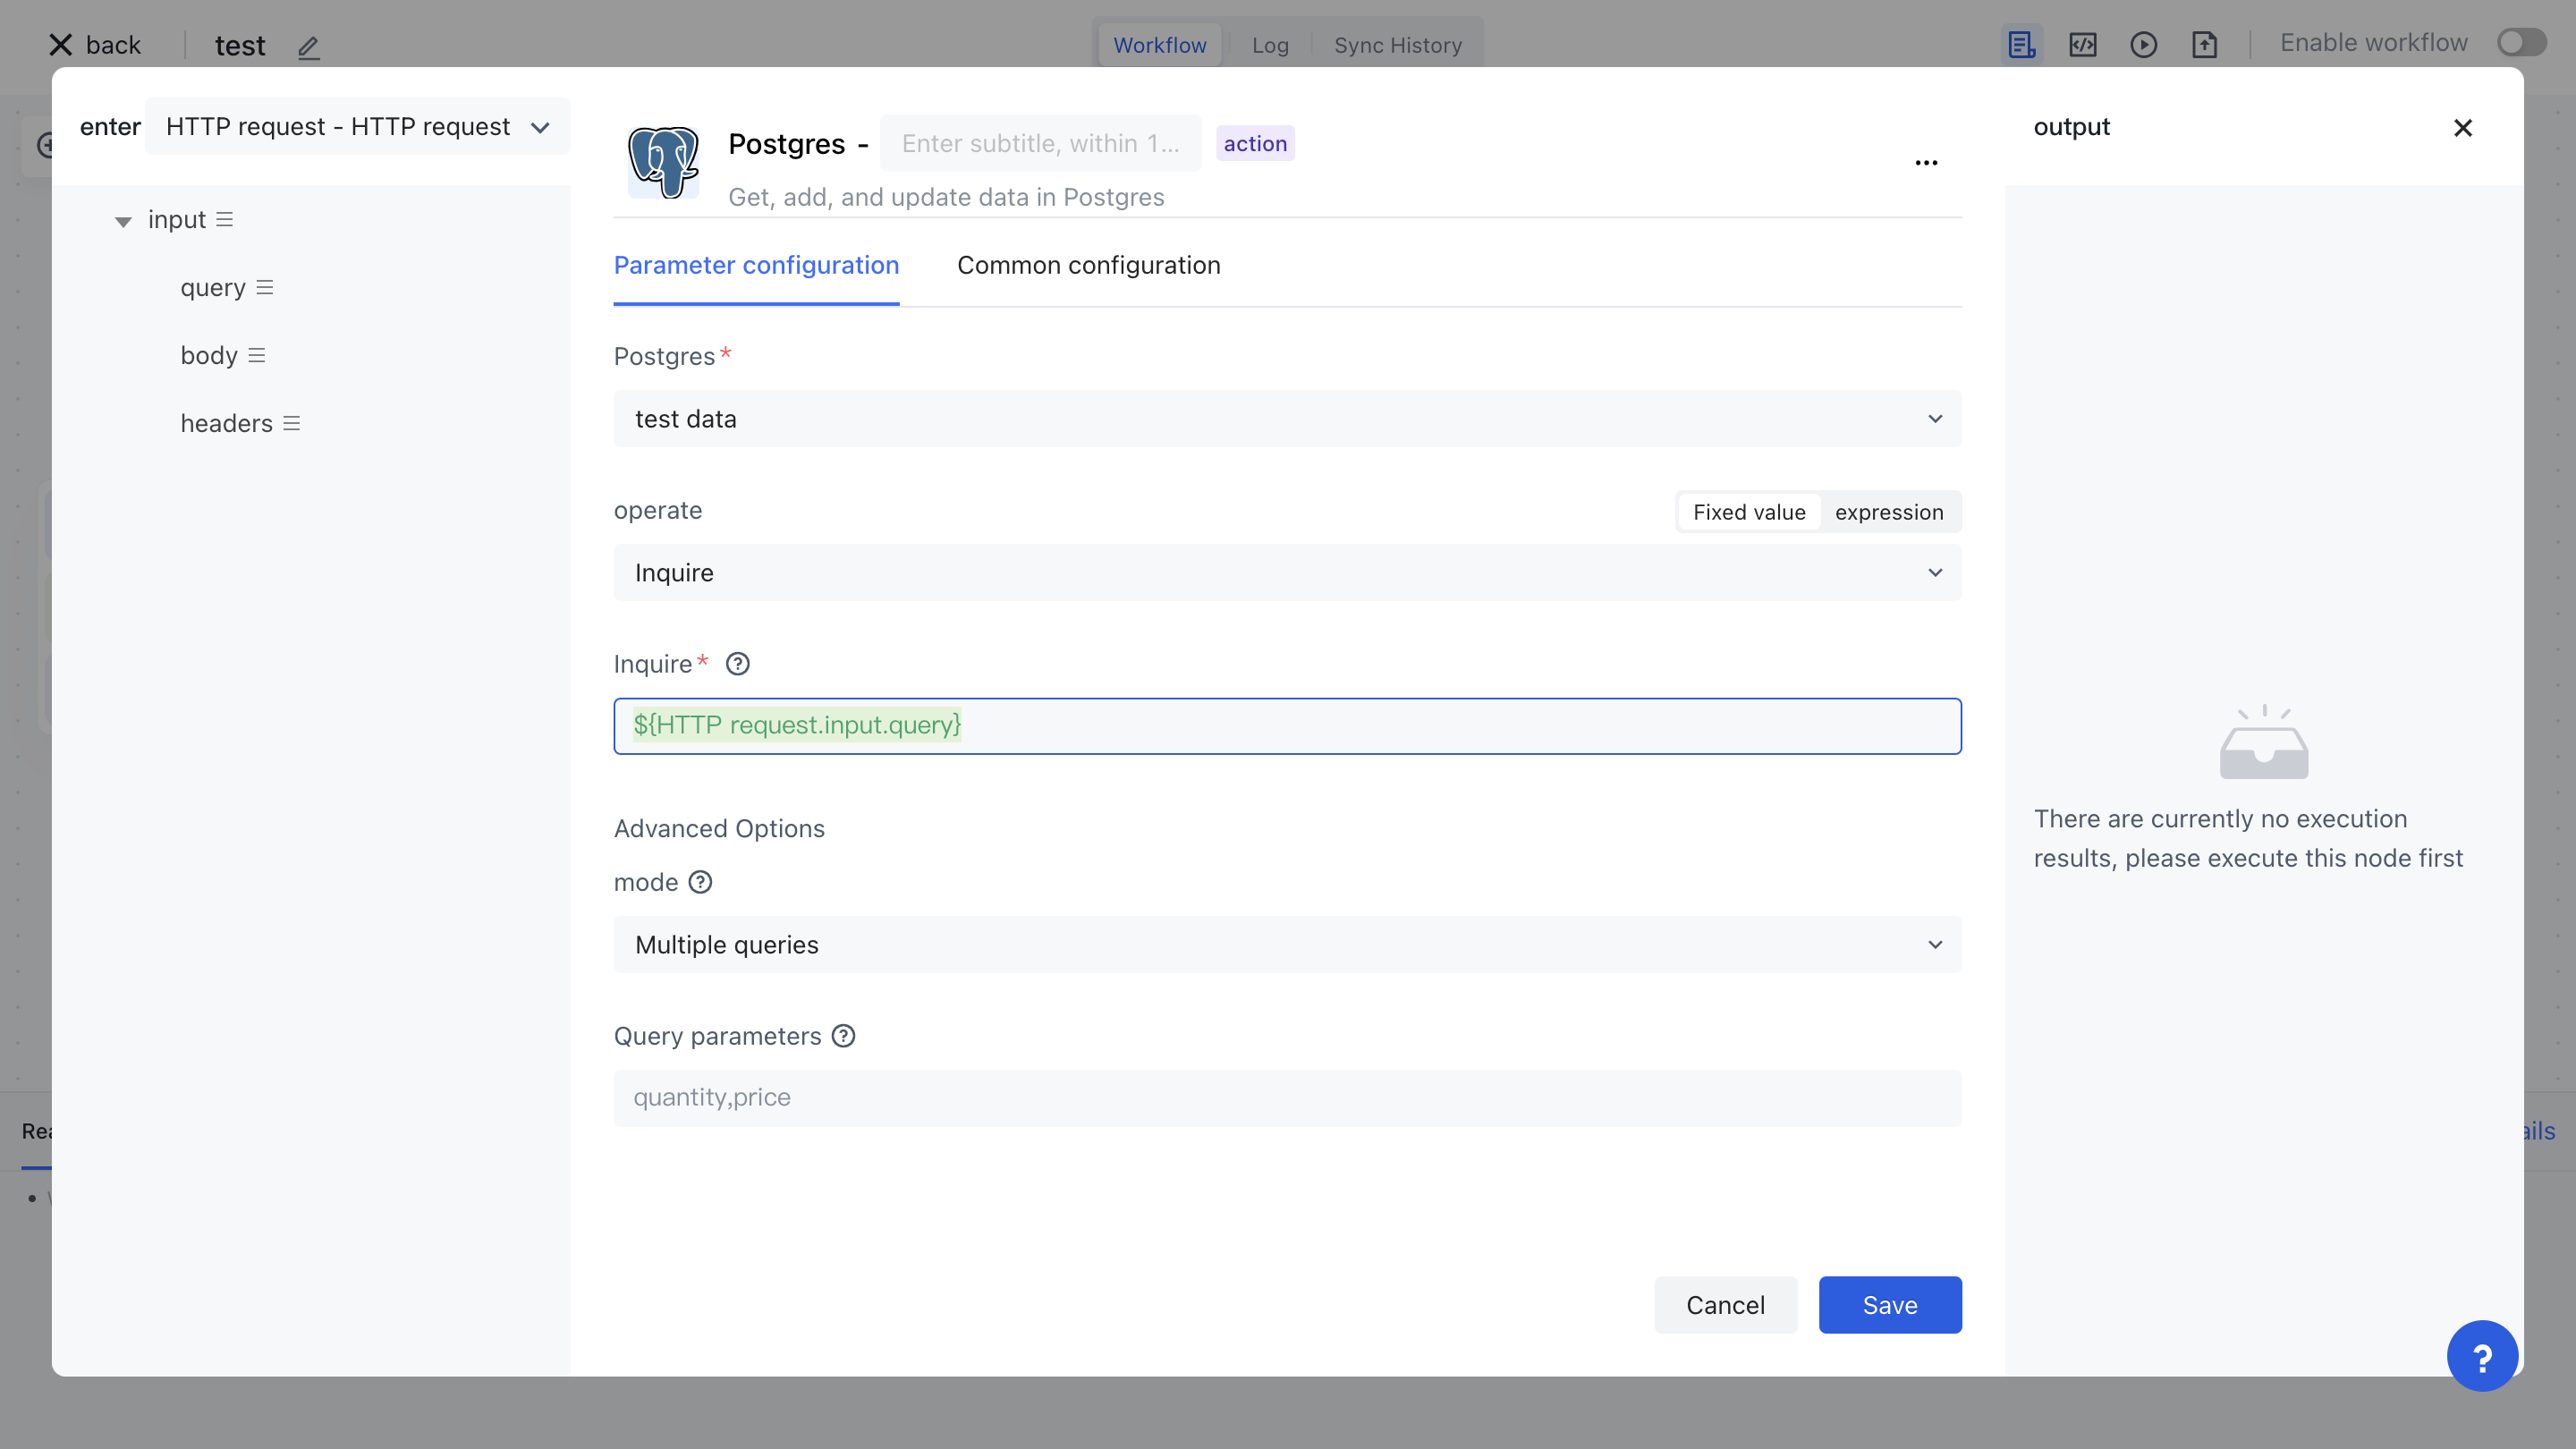Switch to Common configuration tab
The image size is (2576, 1449).
1088,265
